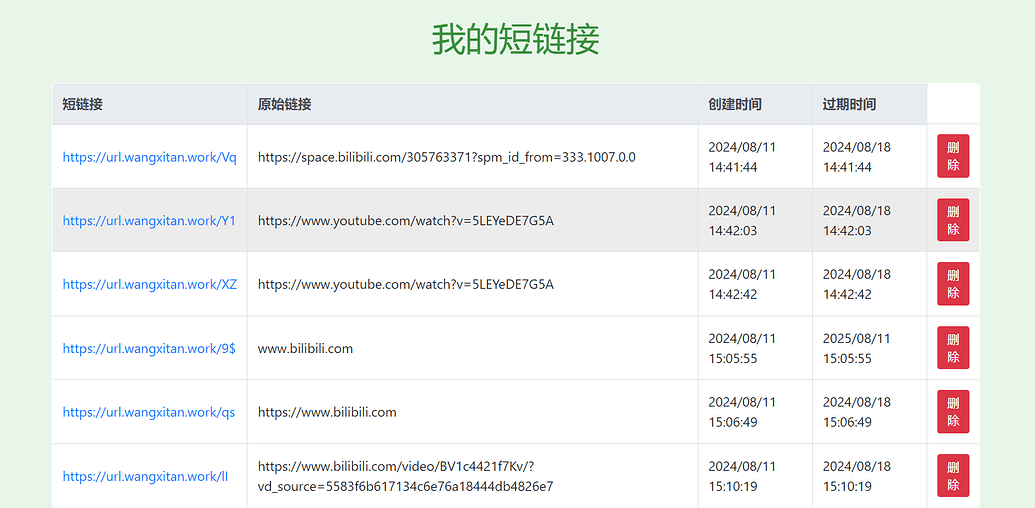
Task: Select original URL in the /Y1 row
Action: (406, 221)
